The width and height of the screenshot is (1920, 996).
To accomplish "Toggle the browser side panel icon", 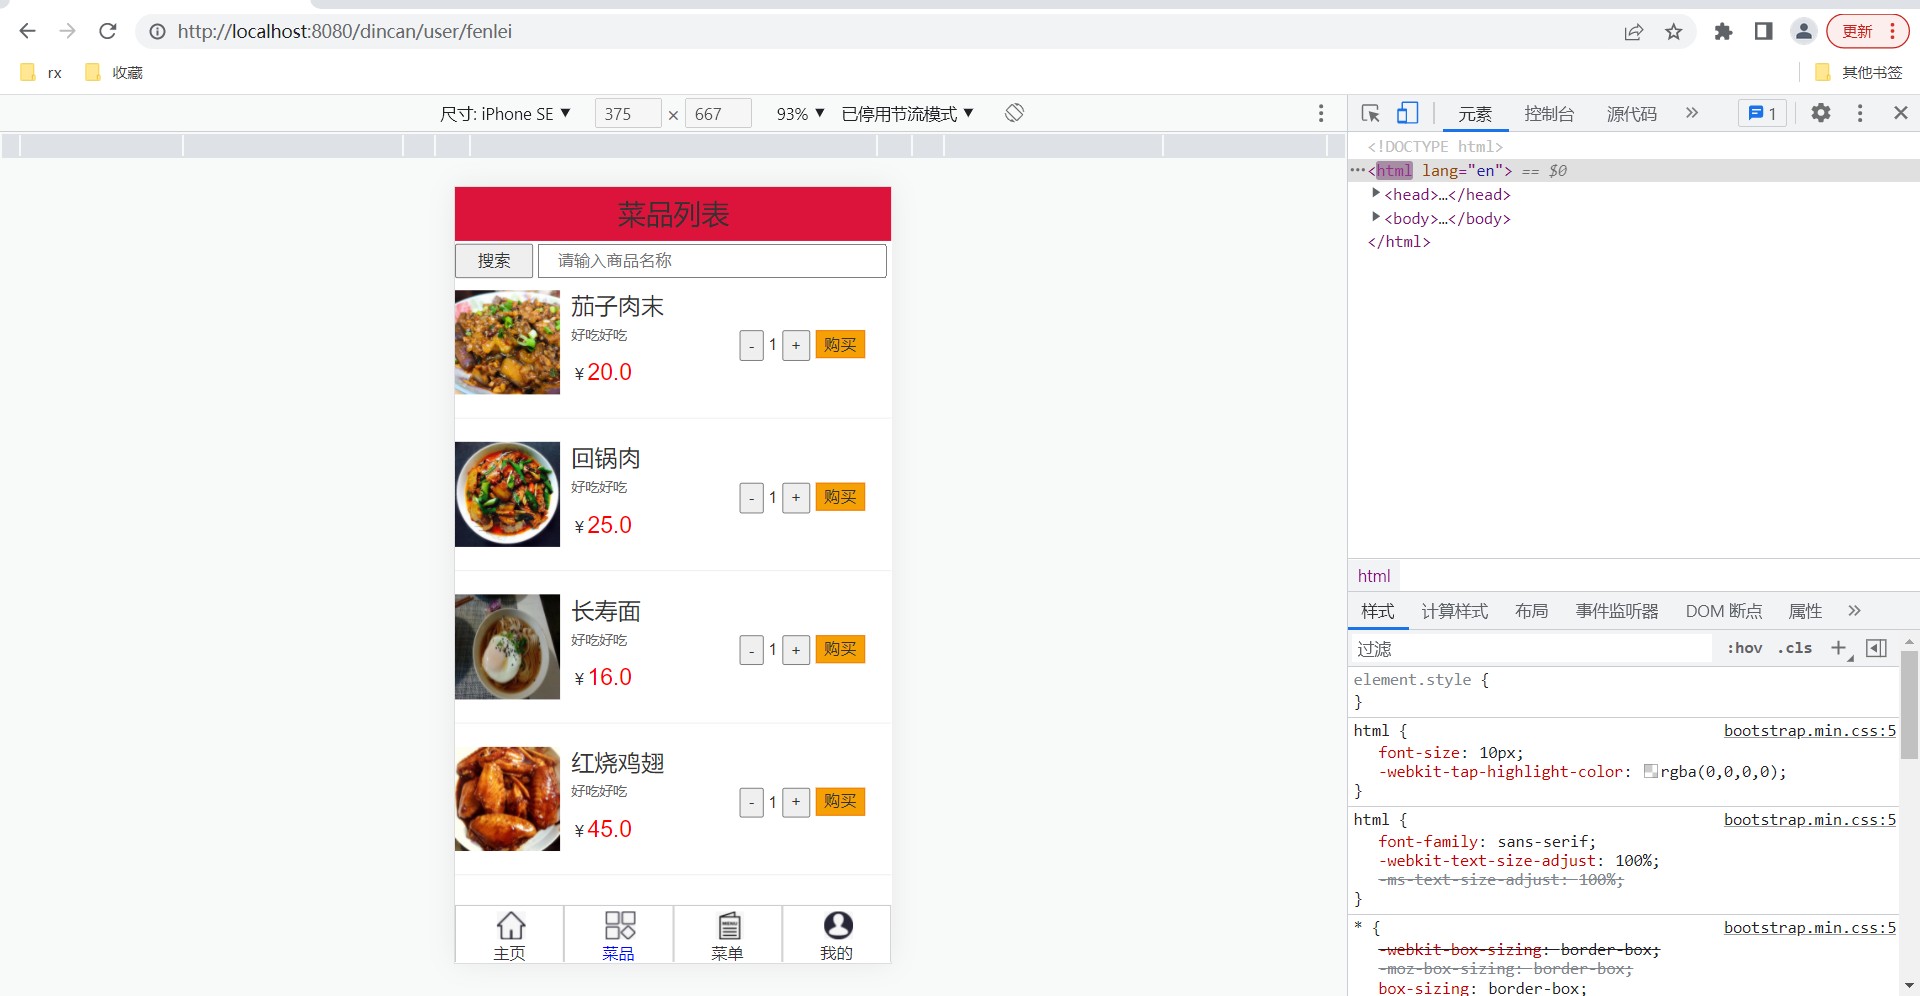I will click(1763, 32).
